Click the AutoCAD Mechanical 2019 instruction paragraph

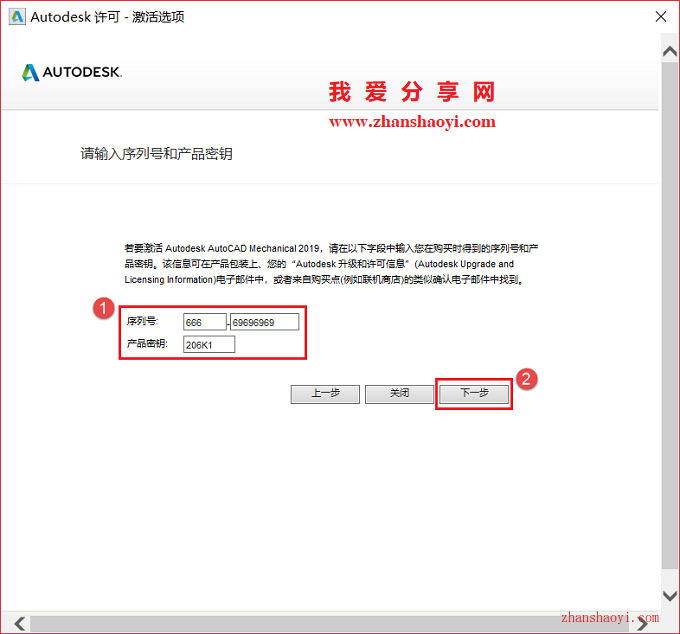[331, 264]
